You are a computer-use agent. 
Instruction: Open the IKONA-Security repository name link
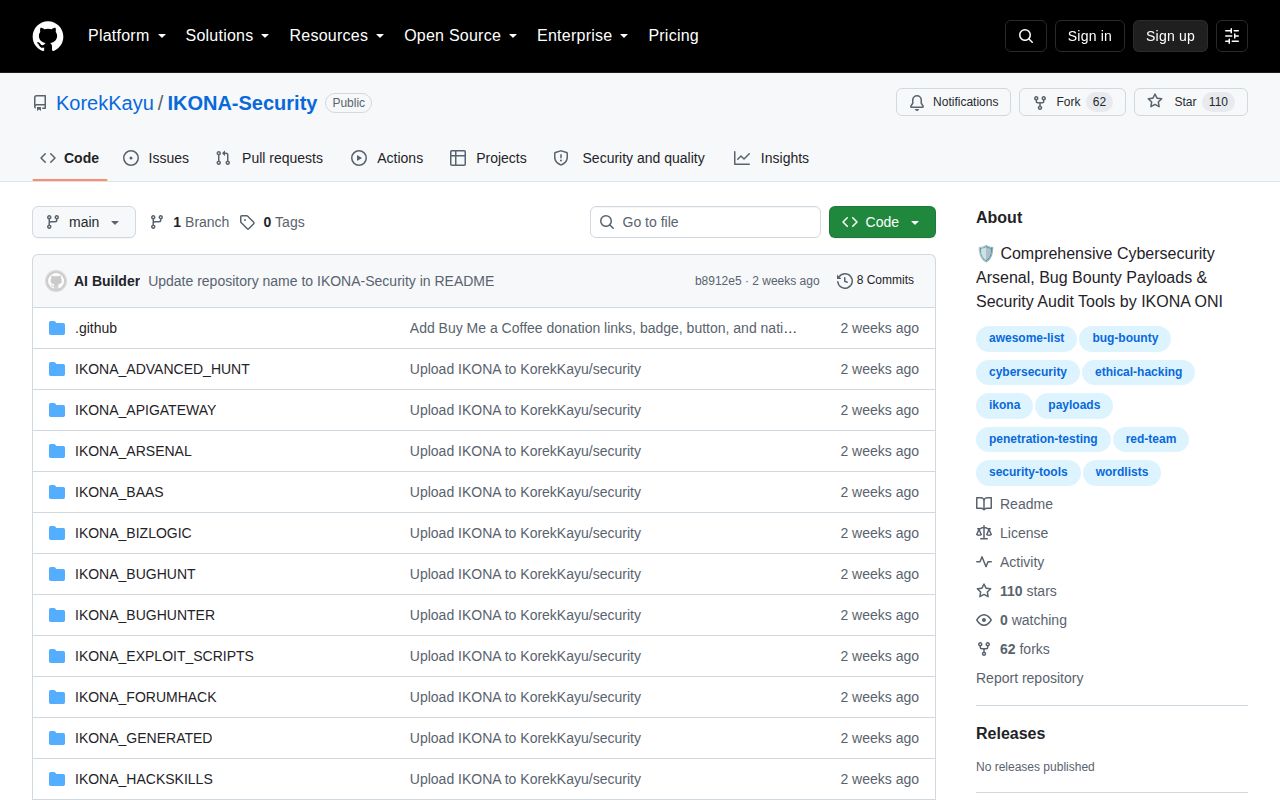[x=242, y=103]
